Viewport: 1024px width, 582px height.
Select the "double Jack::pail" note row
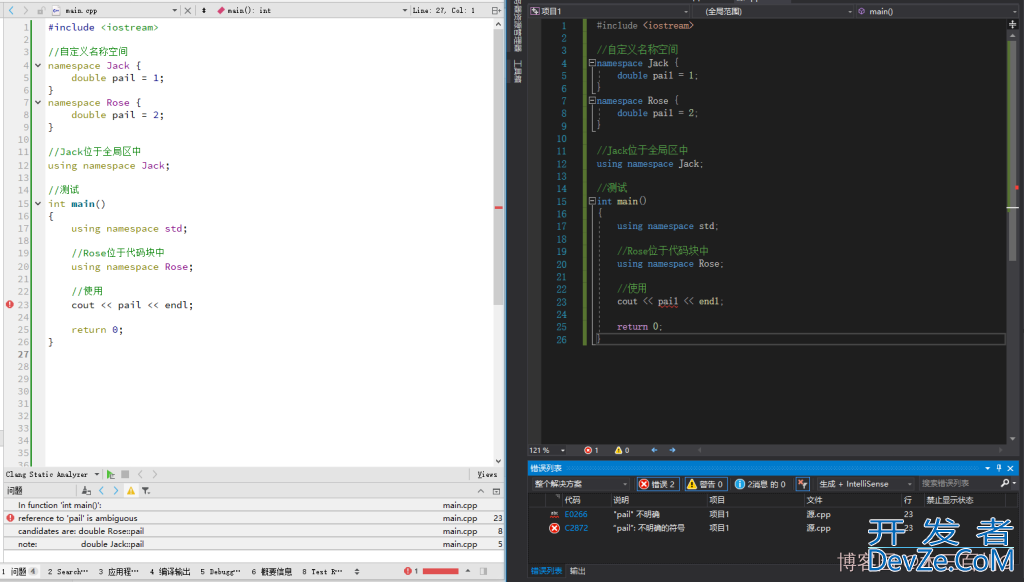253,544
